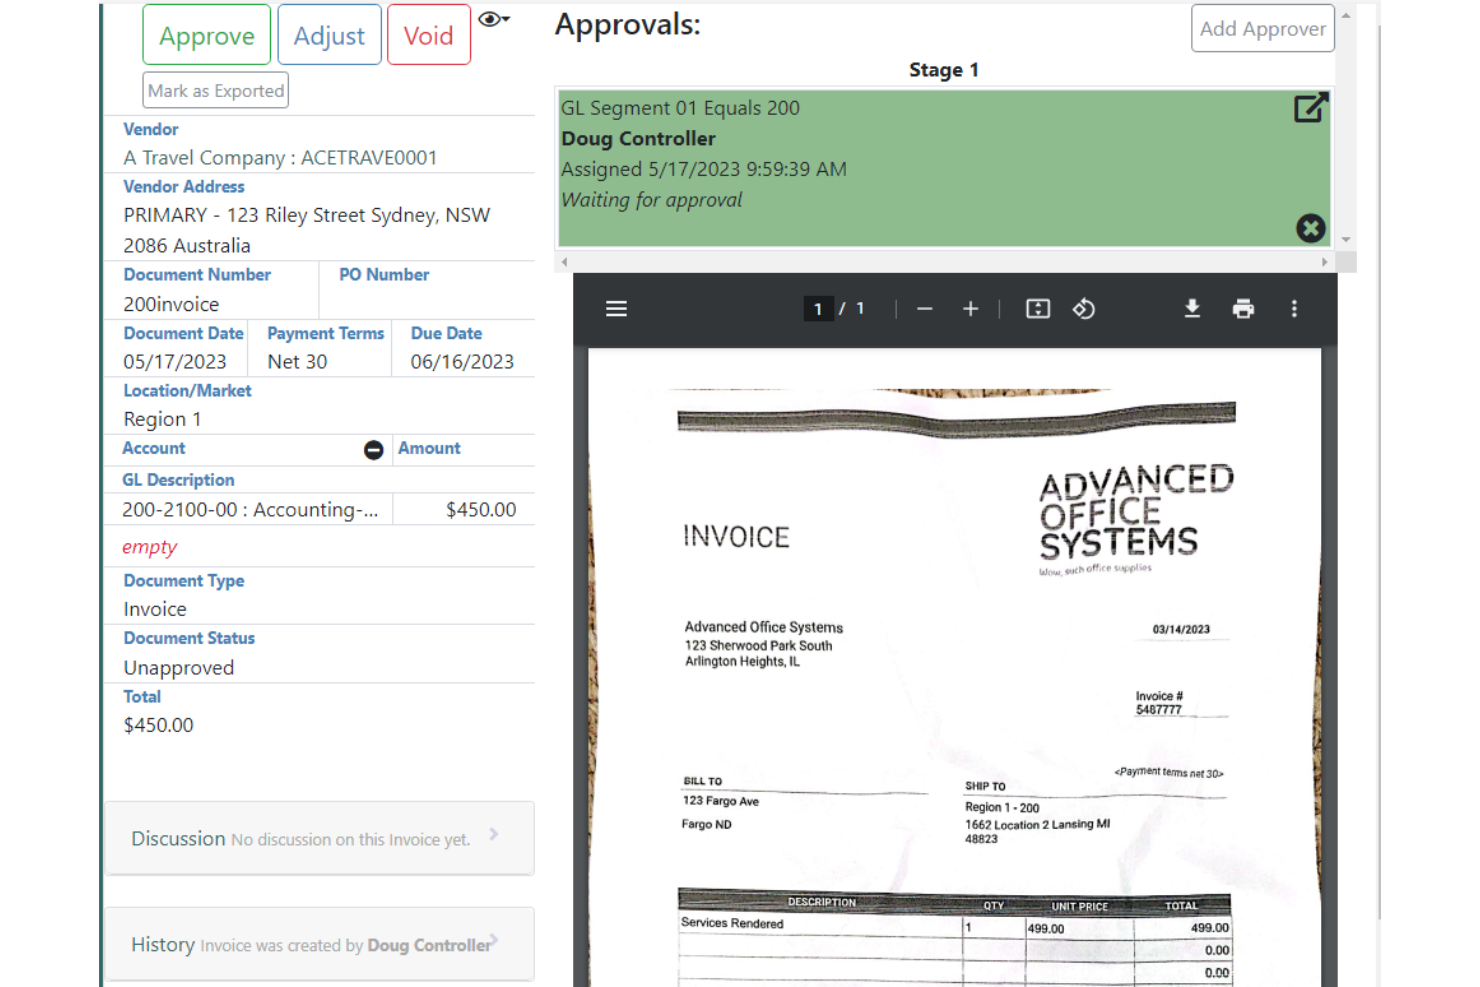The image size is (1480, 987).
Task: Expand the Discussion panel
Action: [x=319, y=838]
